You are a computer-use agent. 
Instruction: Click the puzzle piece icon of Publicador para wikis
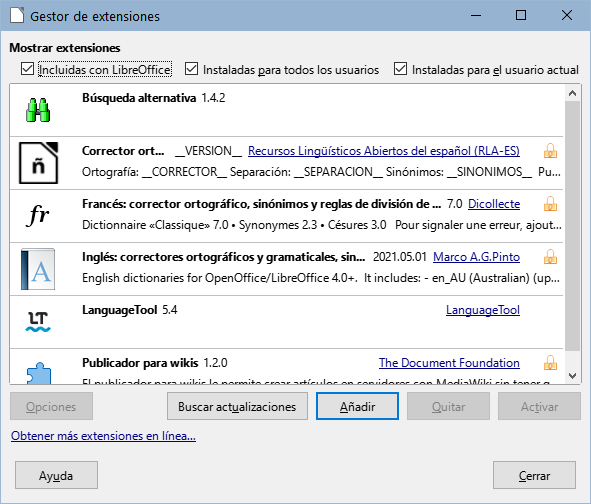pyautogui.click(x=38, y=373)
